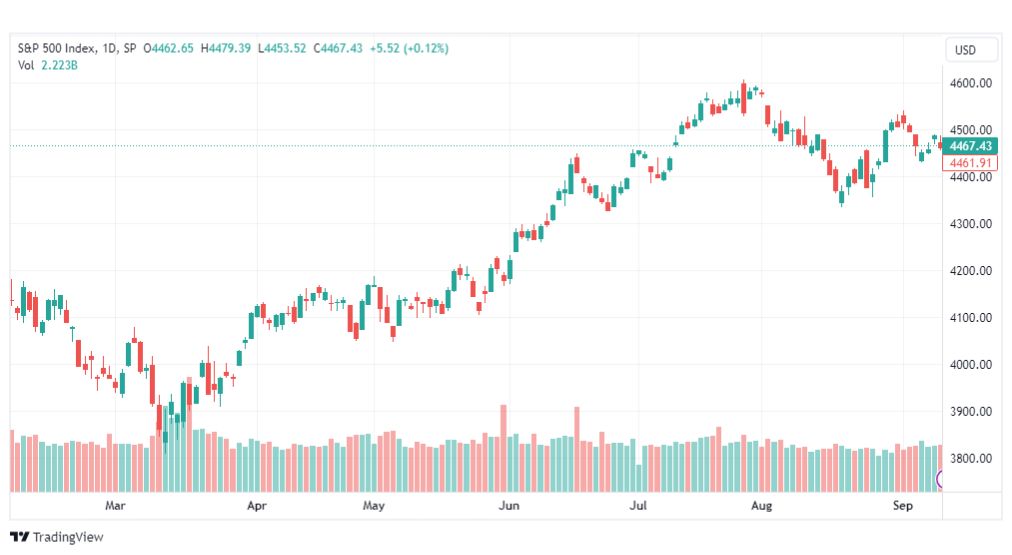Click the 4200.00 price axis label
The image size is (1012, 555).
(971, 271)
